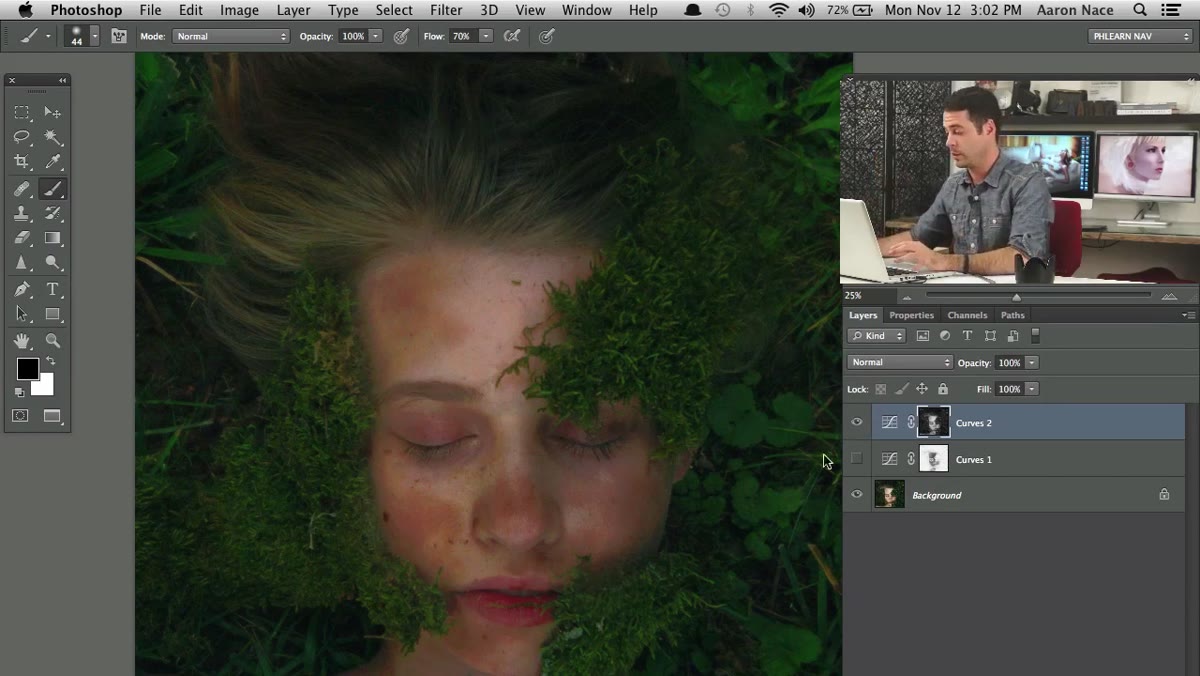Toggle lock image pixels
Screen dimensions: 1200x676
[901, 389]
